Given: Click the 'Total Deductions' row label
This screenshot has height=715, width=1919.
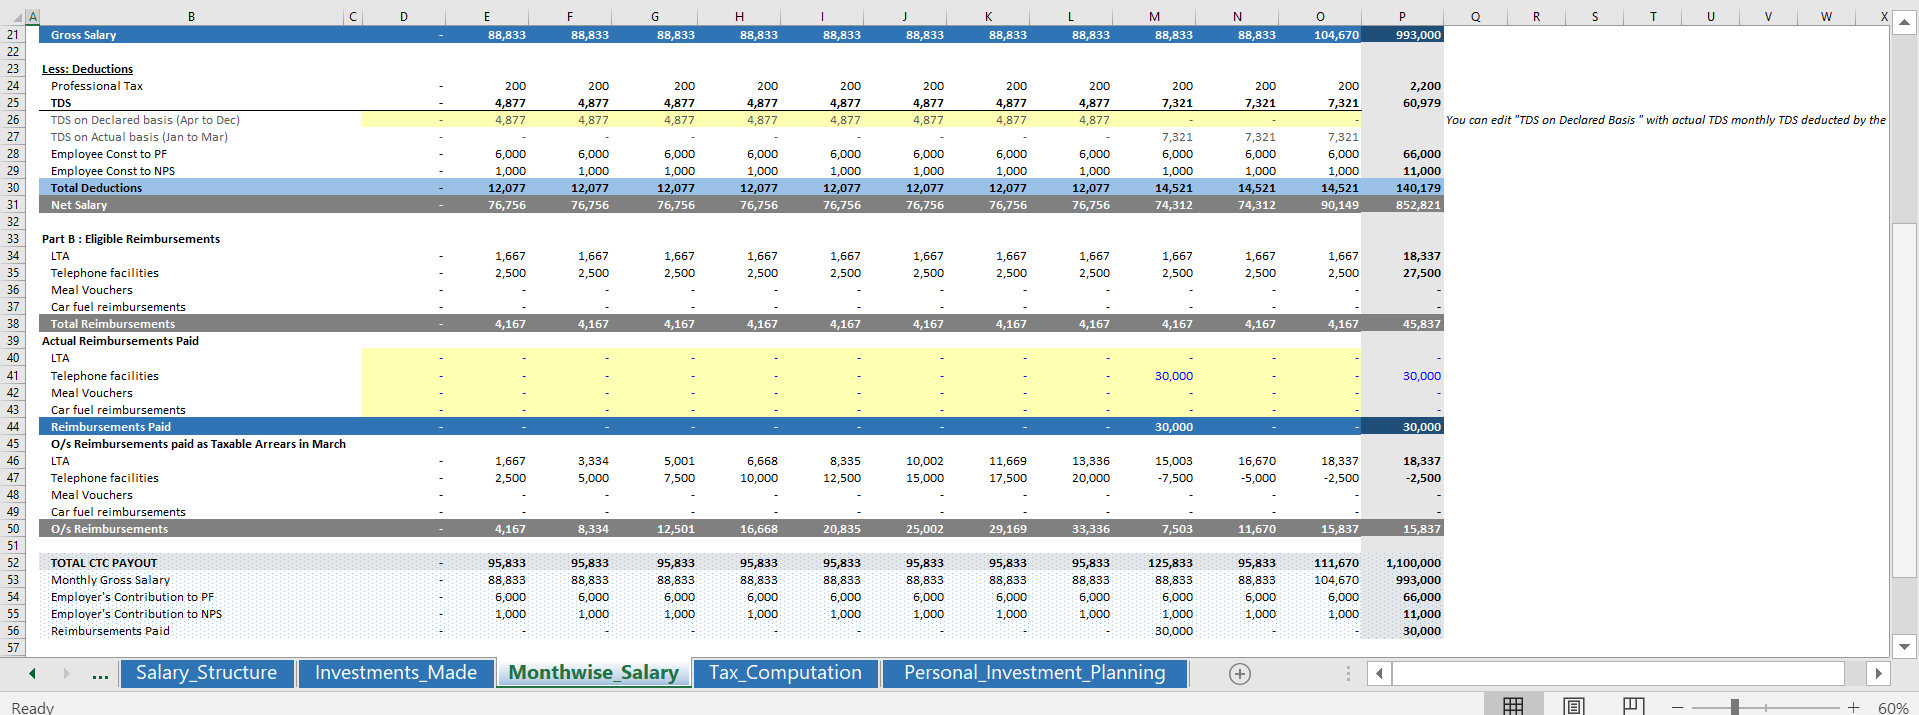Looking at the screenshot, I should point(97,188).
